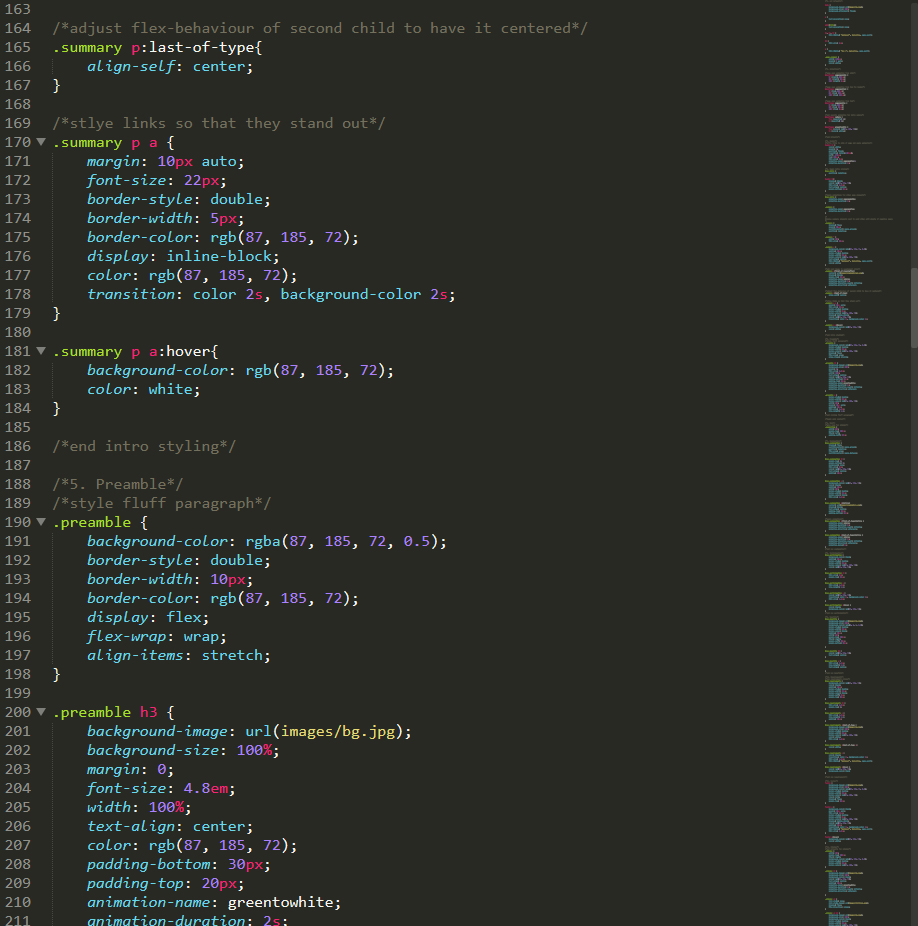This screenshot has width=918, height=926.
Task: Click the rgba function in .preamble background-color
Action: pyautogui.click(x=263, y=542)
